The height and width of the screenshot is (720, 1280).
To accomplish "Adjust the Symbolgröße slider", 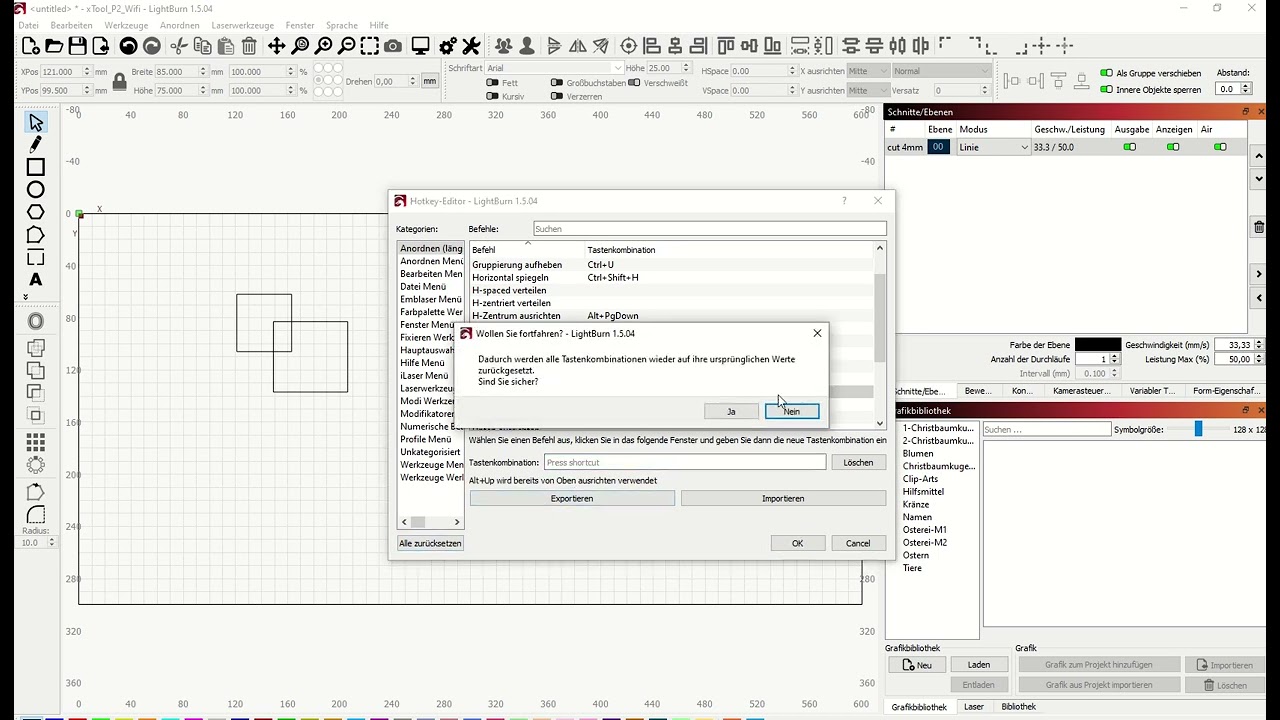I will [x=1198, y=429].
